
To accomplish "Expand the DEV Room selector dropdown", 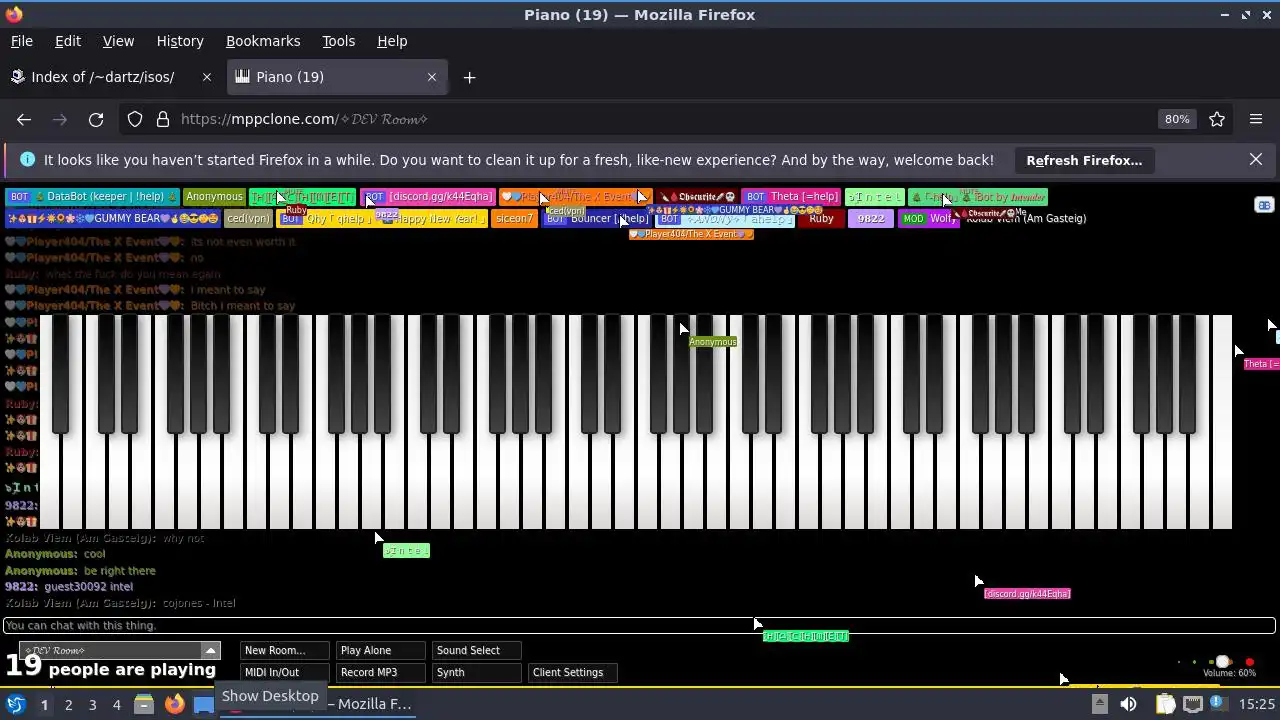I will [x=210, y=651].
